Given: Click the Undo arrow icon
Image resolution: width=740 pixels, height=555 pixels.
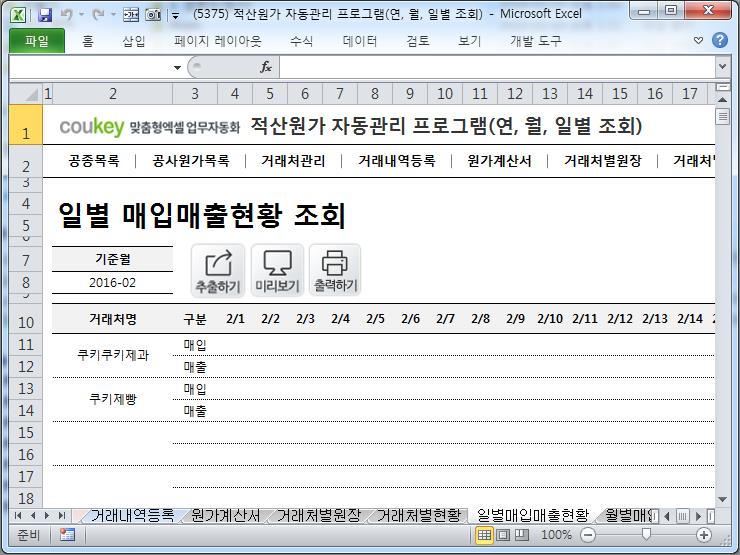Looking at the screenshot, I should point(67,15).
